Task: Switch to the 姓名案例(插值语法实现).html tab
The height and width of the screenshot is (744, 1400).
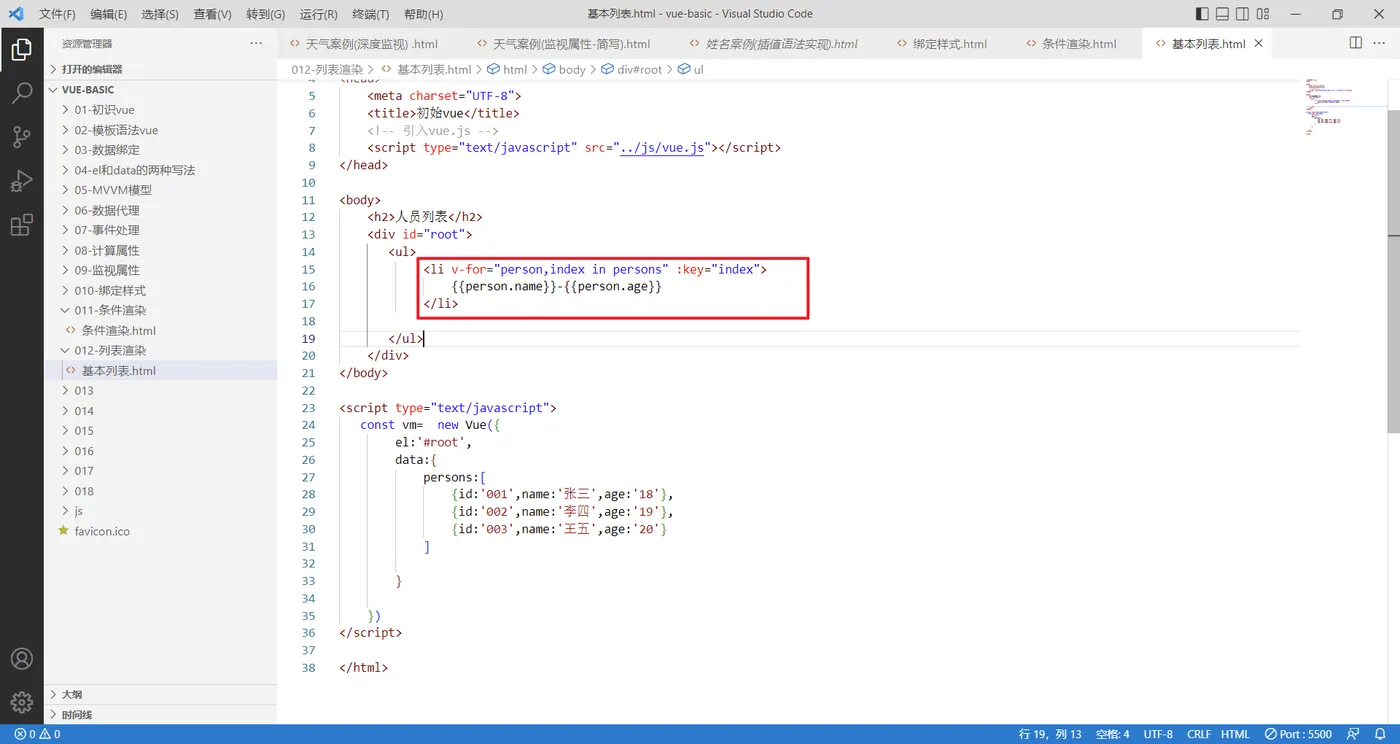Action: click(x=781, y=44)
